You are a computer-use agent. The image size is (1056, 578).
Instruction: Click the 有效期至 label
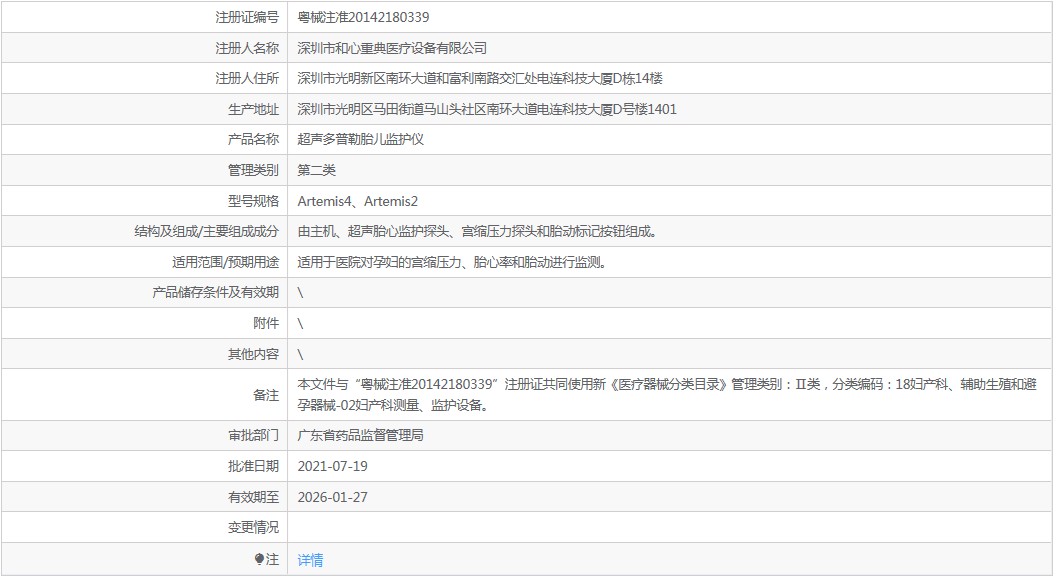(x=253, y=497)
